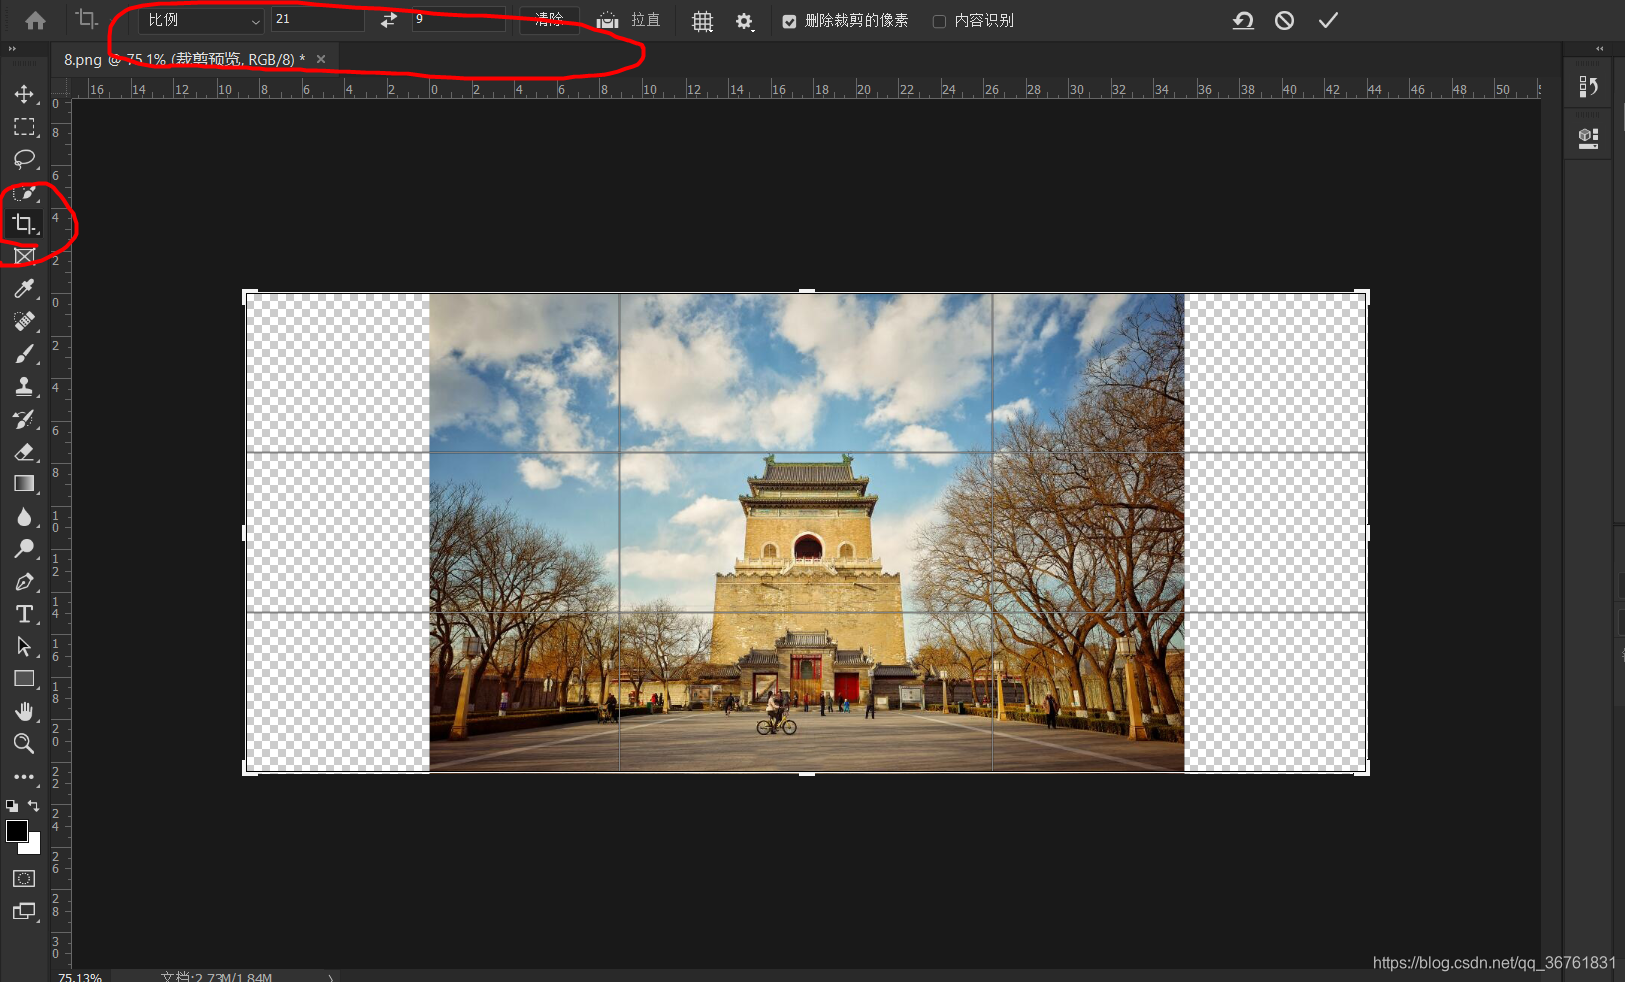Open the crop overlay grid options
The width and height of the screenshot is (1625, 982).
tap(703, 21)
